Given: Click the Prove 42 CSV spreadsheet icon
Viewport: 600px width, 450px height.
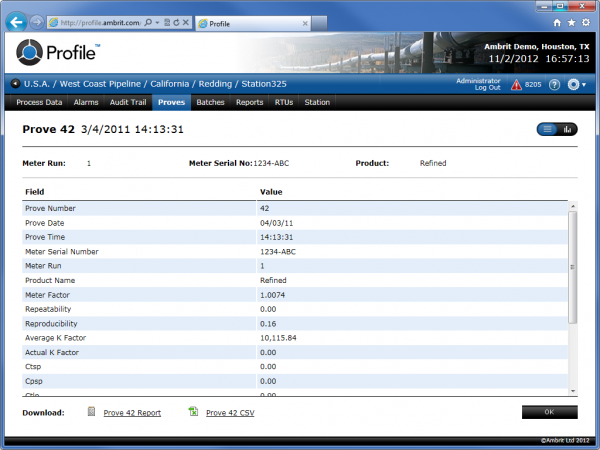Looking at the screenshot, I should pos(194,411).
